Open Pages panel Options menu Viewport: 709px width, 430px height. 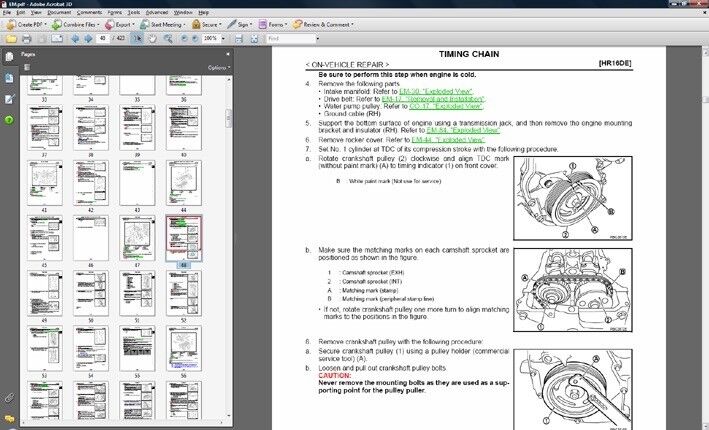point(219,67)
